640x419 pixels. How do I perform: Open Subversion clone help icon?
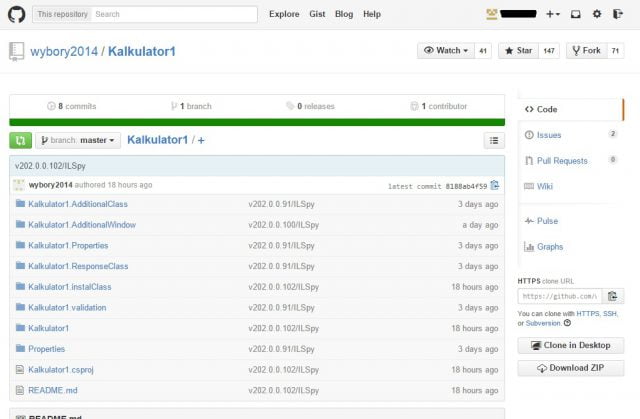567,323
